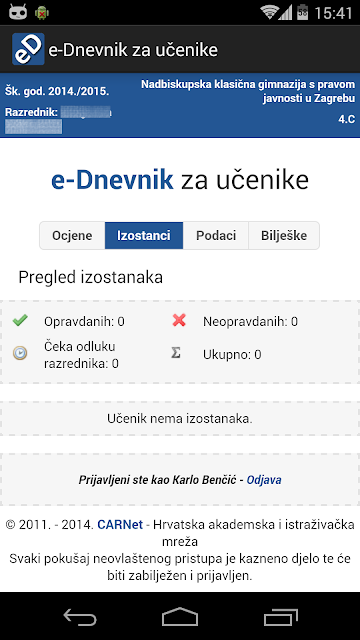Click the green checkmark Opravdanih icon
The width and height of the screenshot is (360, 640).
[x=20, y=320]
